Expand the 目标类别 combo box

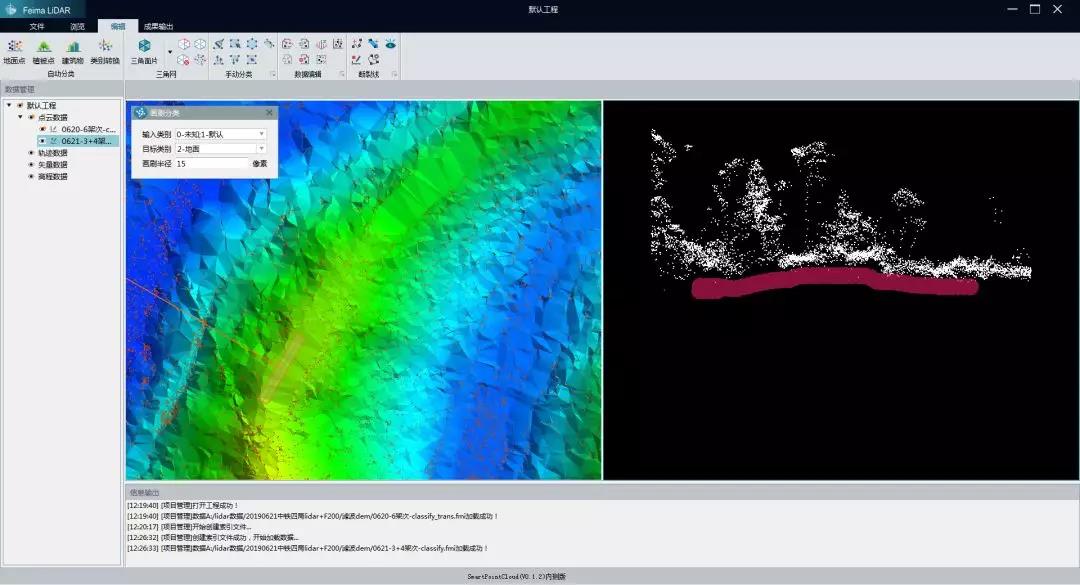(x=262, y=149)
